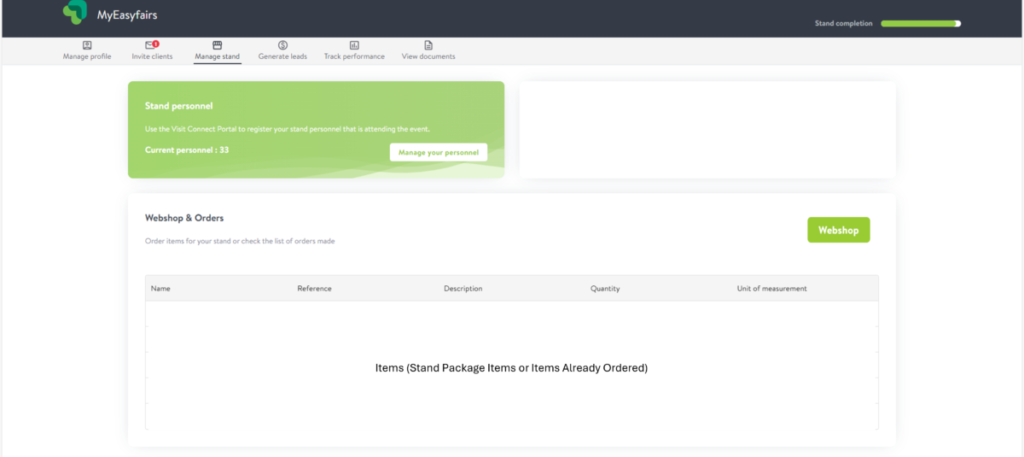Click the Manage stand booth icon
This screenshot has width=1024, height=457.
[217, 45]
